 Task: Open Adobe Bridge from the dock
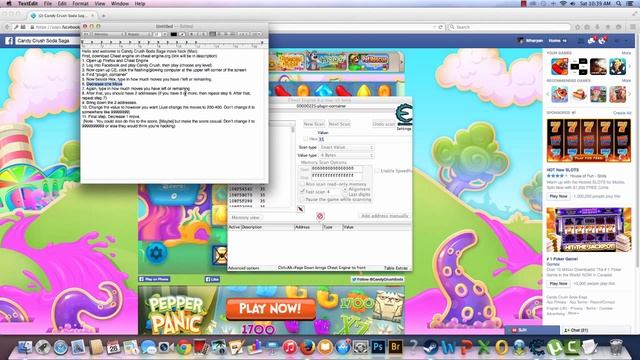click(x=395, y=347)
